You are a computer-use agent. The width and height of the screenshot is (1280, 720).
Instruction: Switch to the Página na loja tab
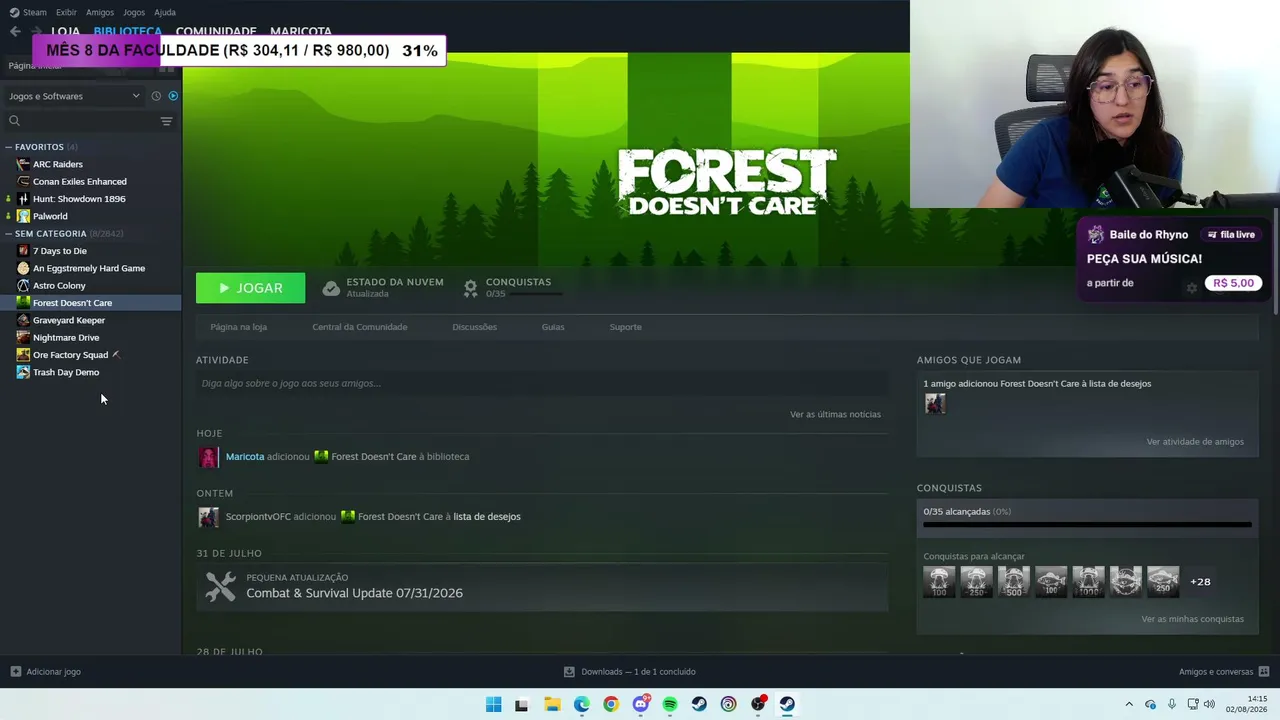pos(239,327)
